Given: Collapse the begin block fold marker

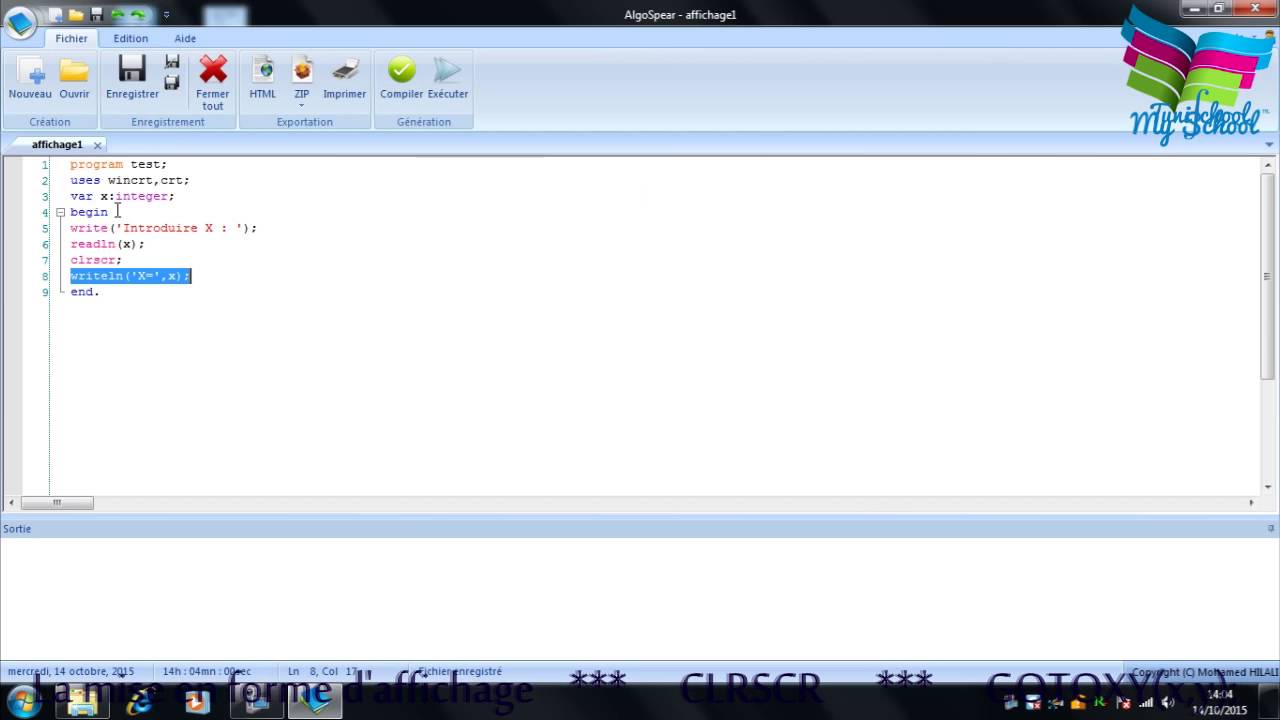Looking at the screenshot, I should pos(60,212).
